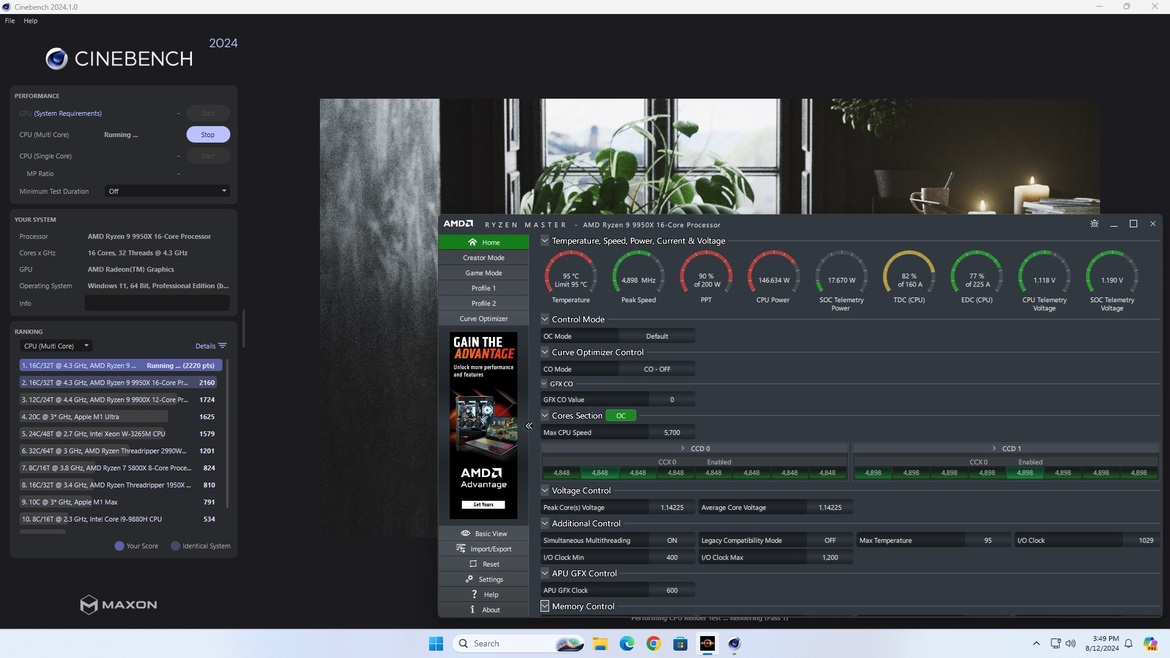
Task: Click the Cinebench logo icon
Action: 57,58
